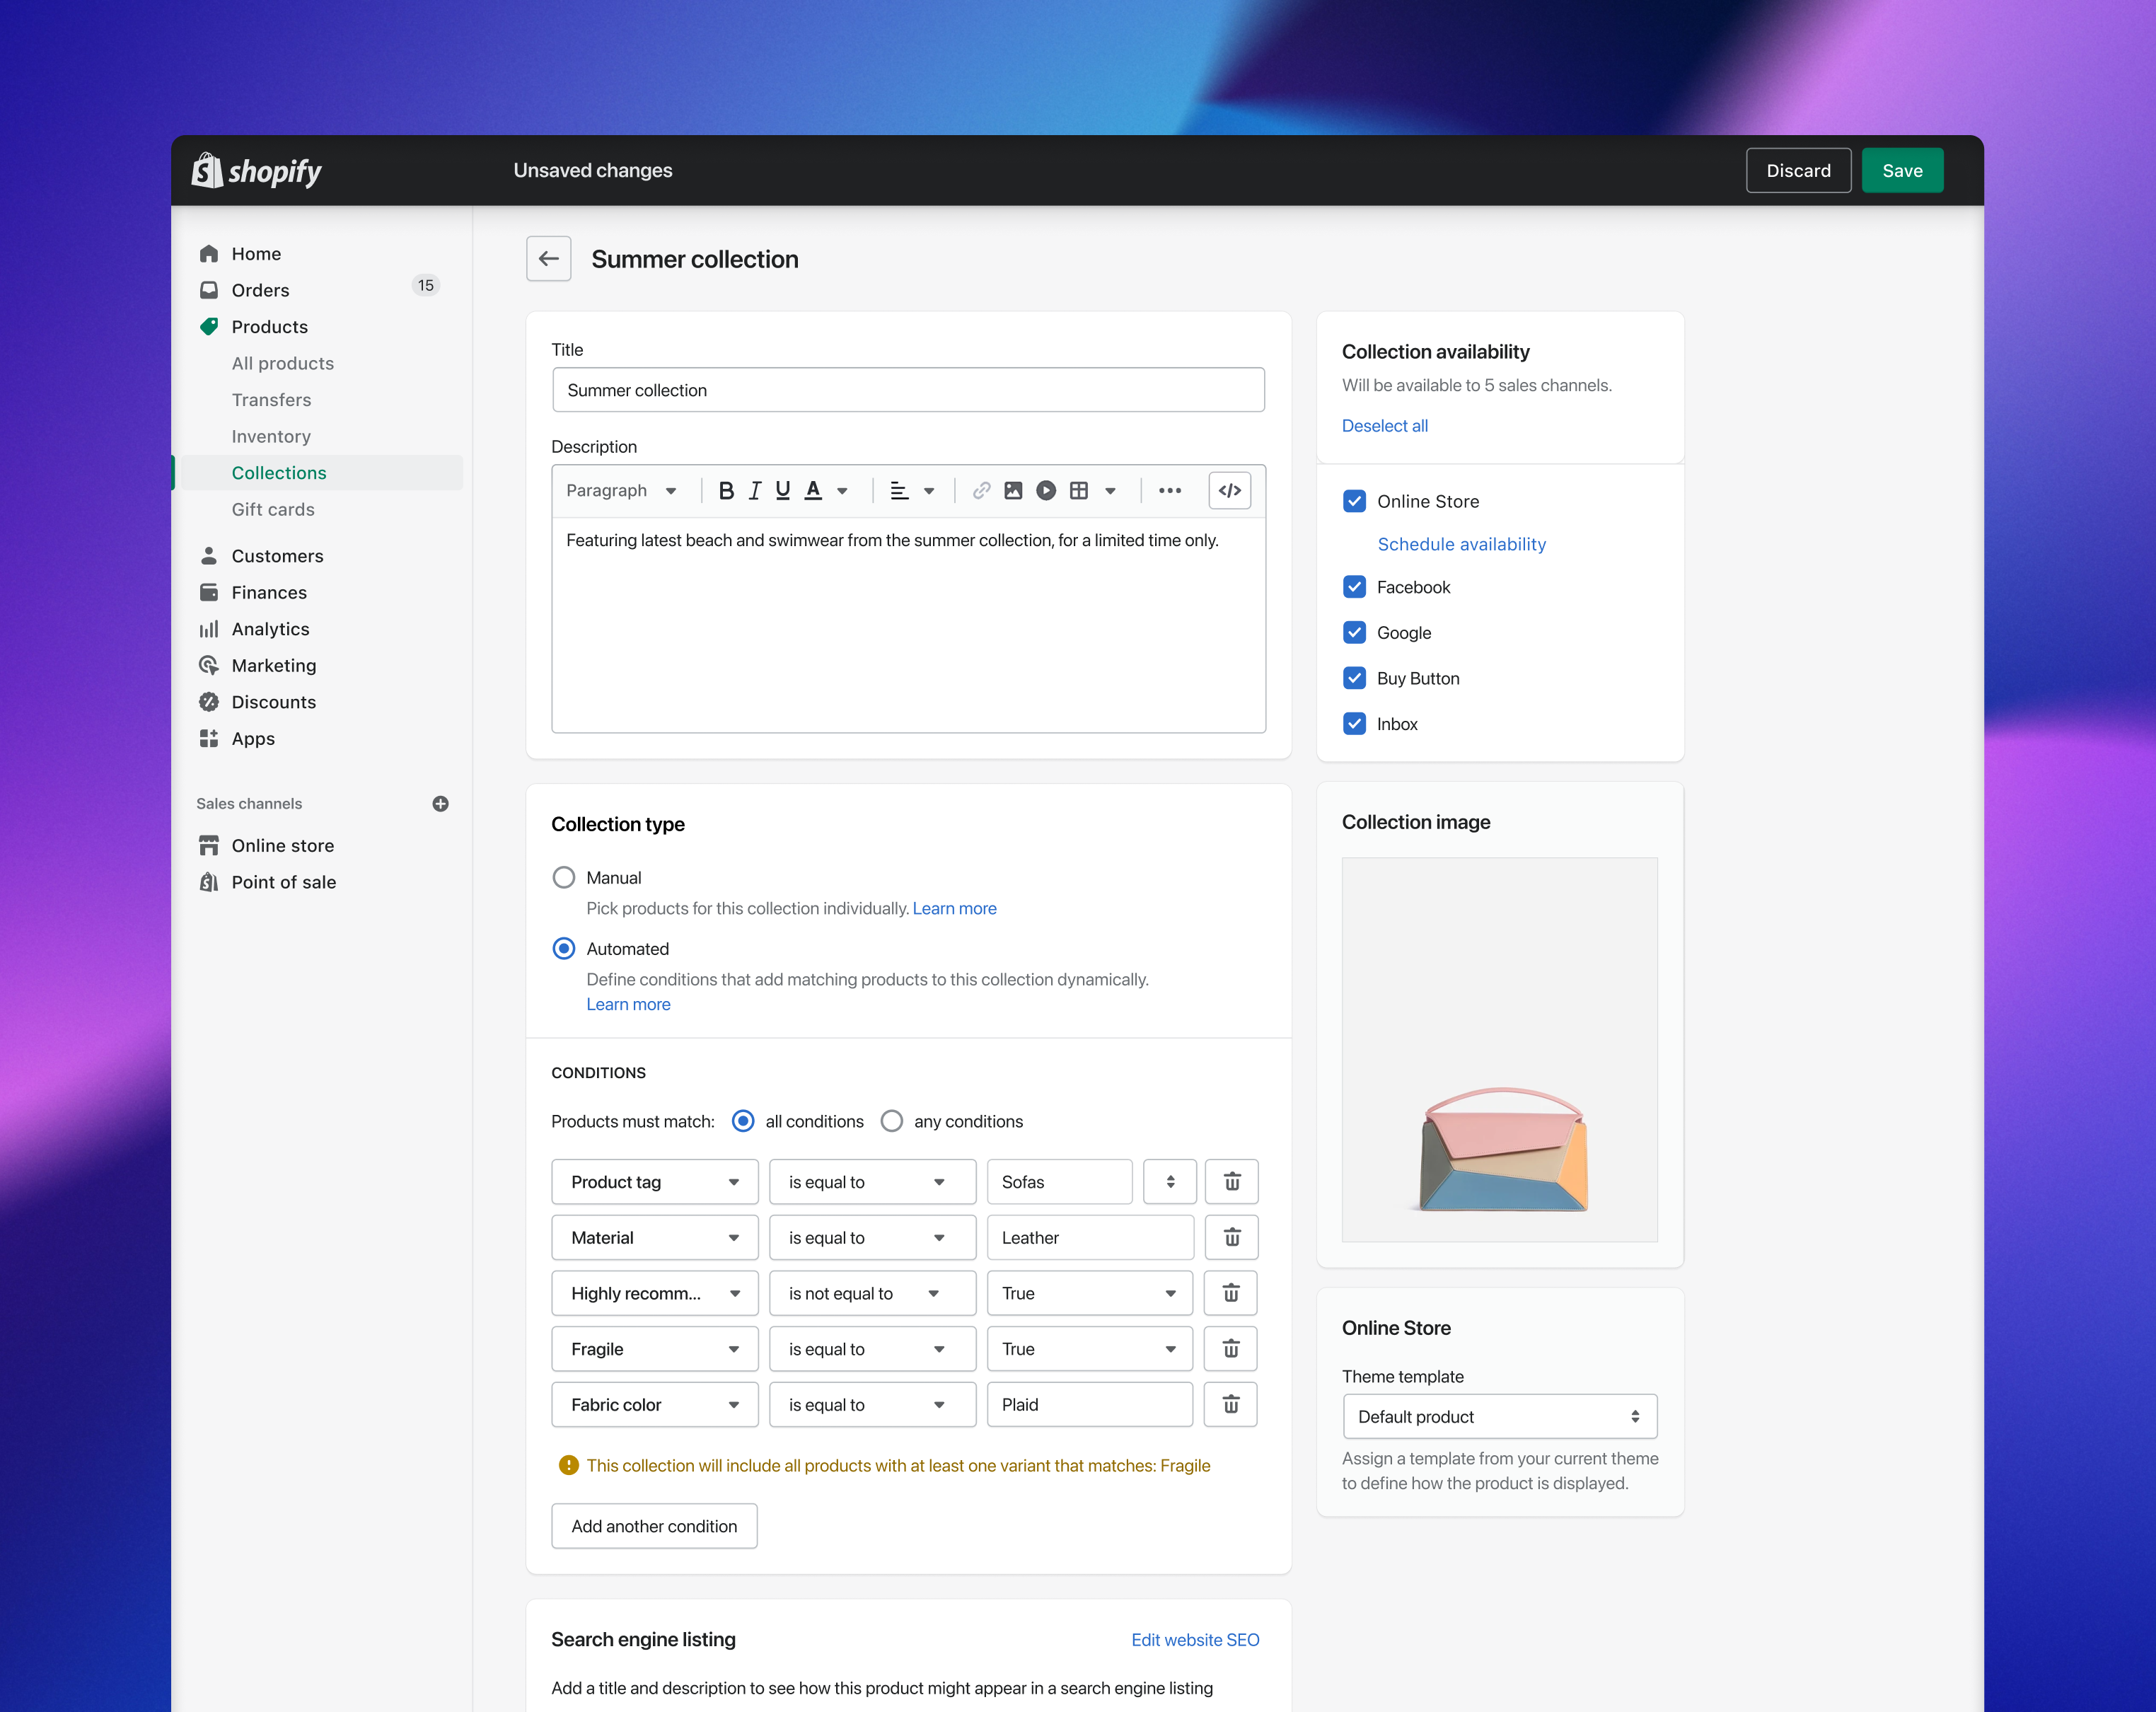Open the is not equal to dropdown
The image size is (2156, 1712).
[872, 1293]
